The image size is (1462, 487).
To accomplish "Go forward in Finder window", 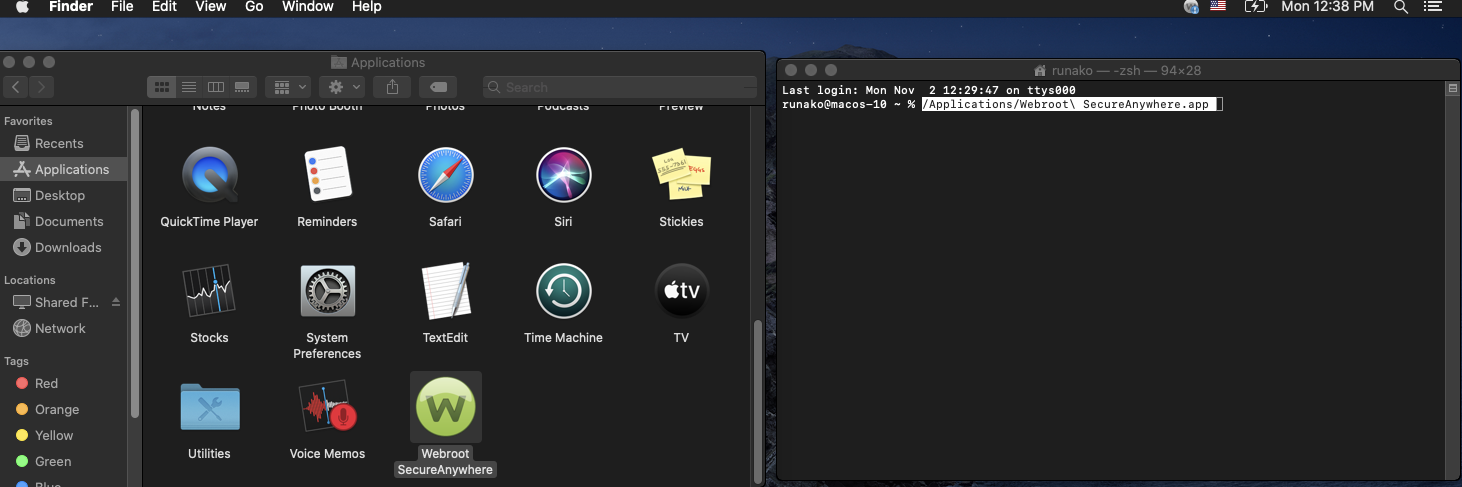I will click(41, 87).
